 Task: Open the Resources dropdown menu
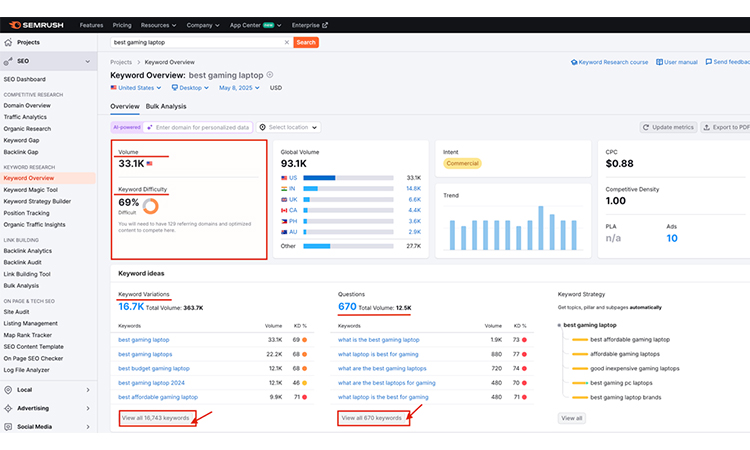[x=158, y=25]
